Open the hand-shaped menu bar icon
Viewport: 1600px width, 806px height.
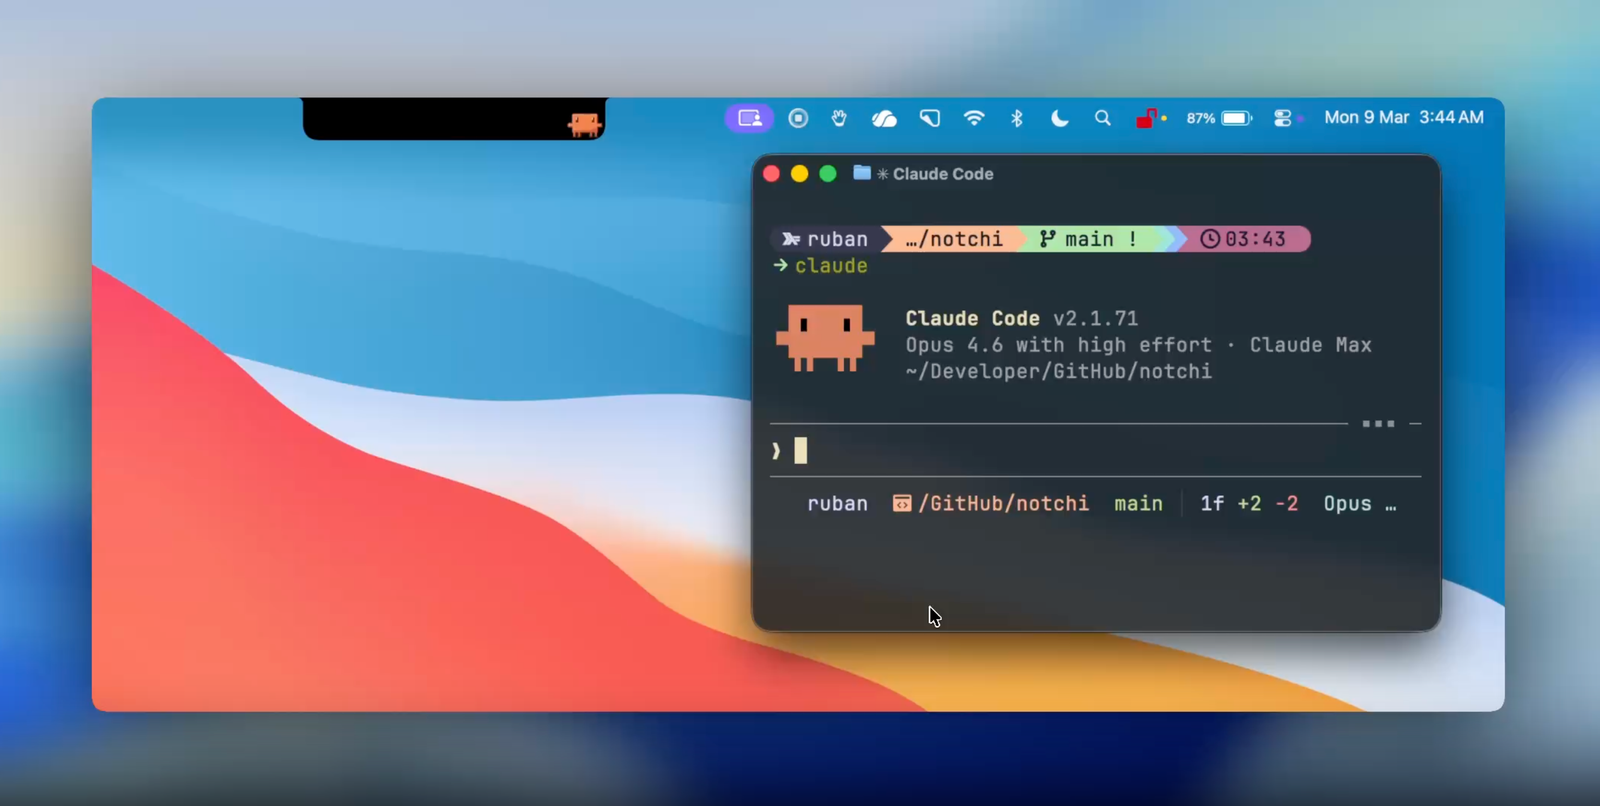tap(839, 118)
